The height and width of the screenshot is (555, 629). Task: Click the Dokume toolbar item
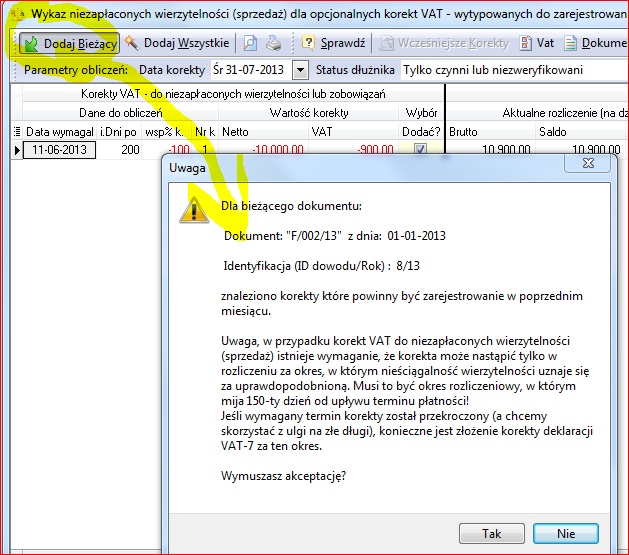[x=595, y=43]
